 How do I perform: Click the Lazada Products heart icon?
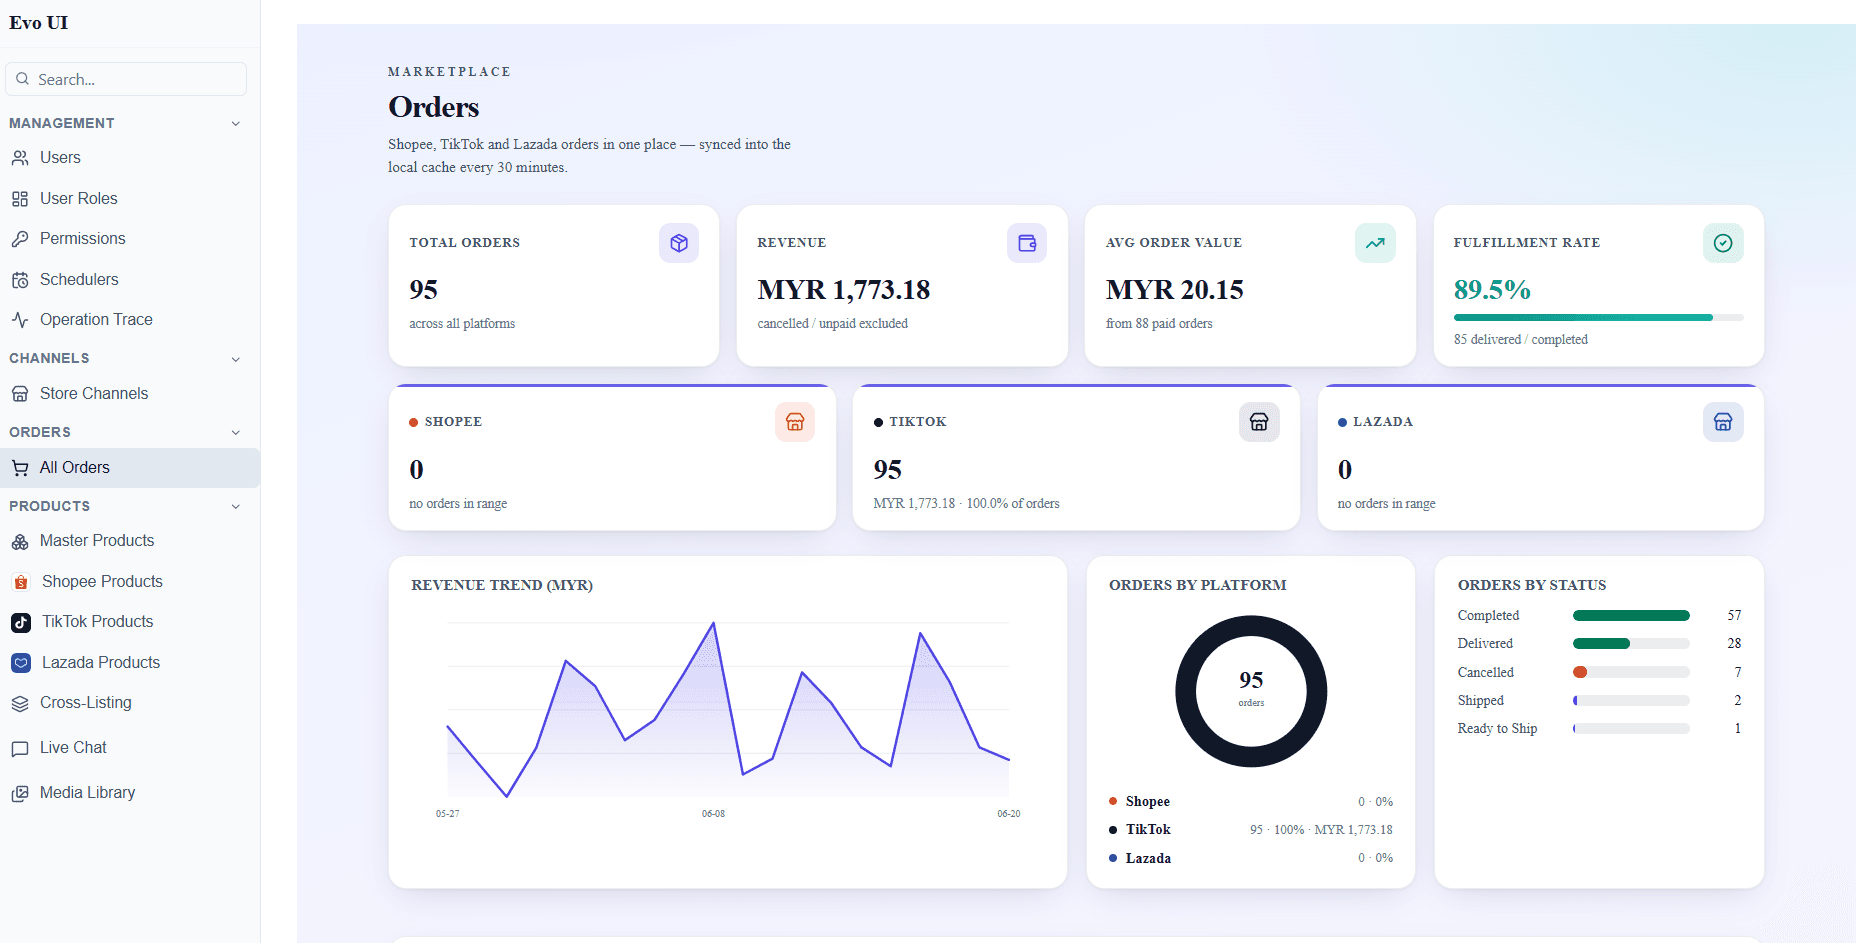click(x=21, y=663)
